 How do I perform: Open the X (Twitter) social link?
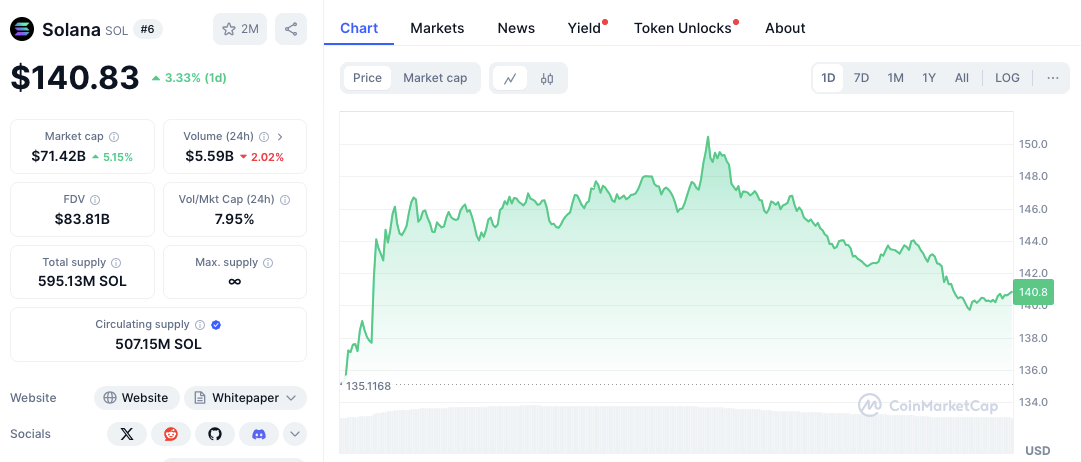(x=127, y=434)
